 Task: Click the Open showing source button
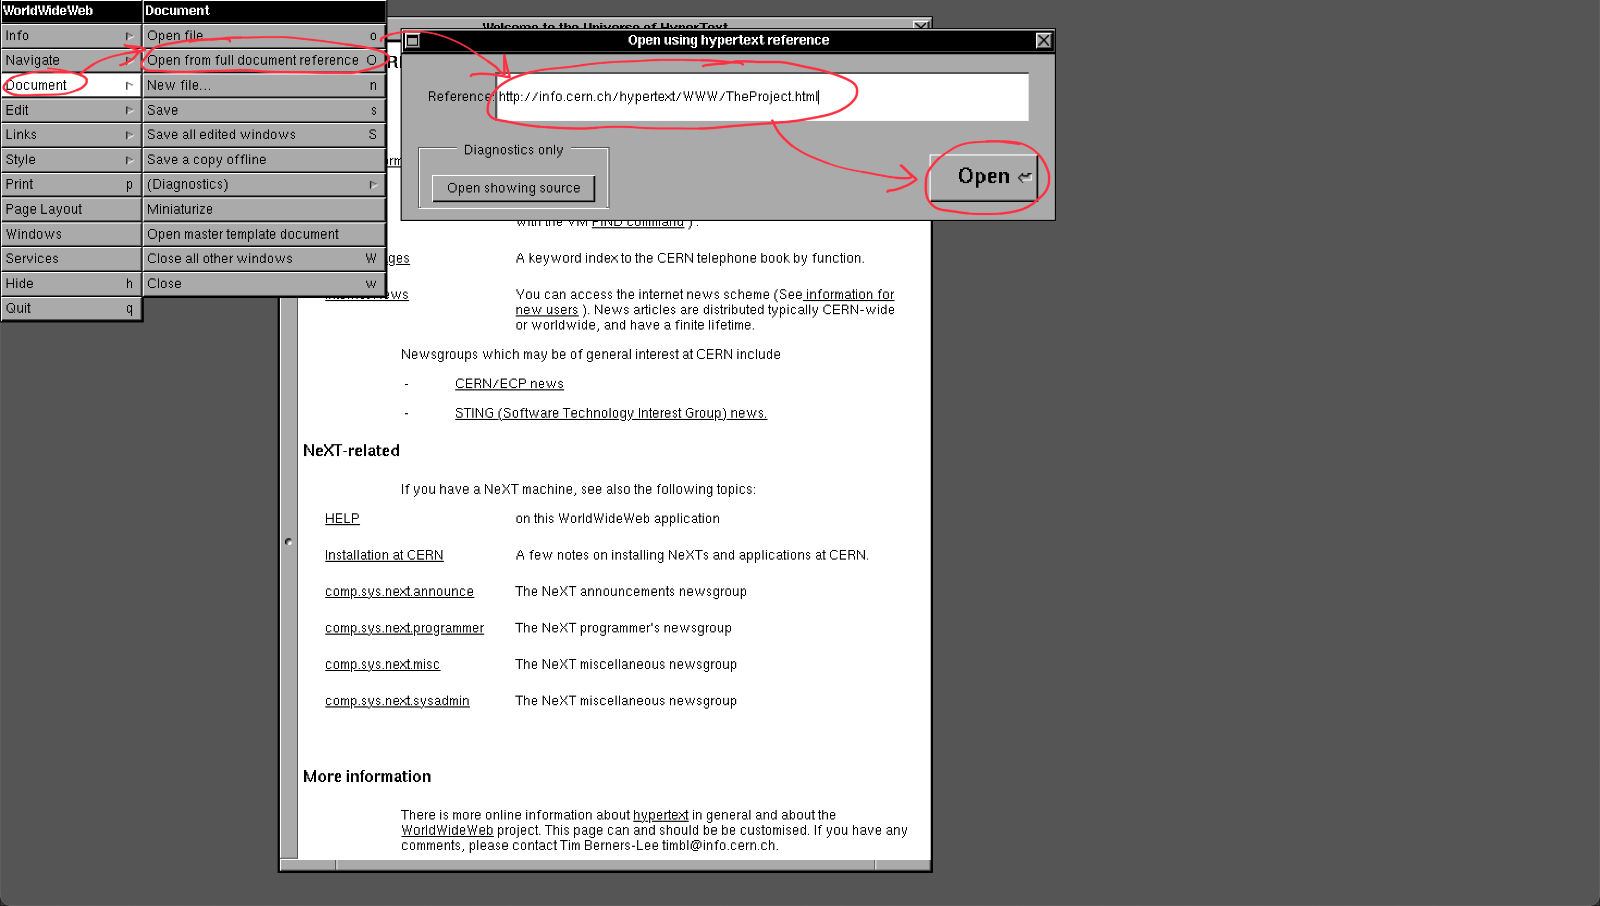coord(513,188)
